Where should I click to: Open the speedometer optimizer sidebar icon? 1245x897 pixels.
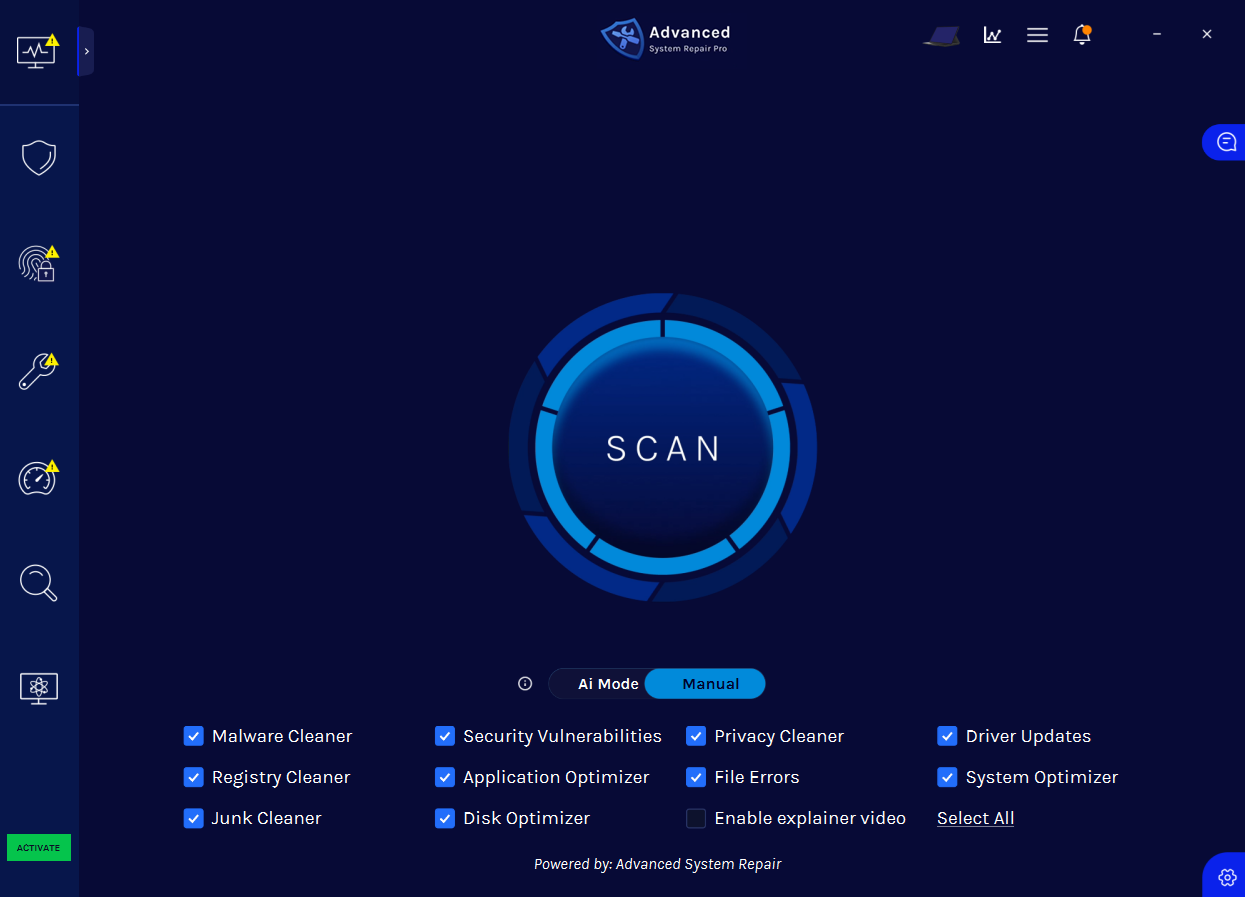pyautogui.click(x=38, y=478)
